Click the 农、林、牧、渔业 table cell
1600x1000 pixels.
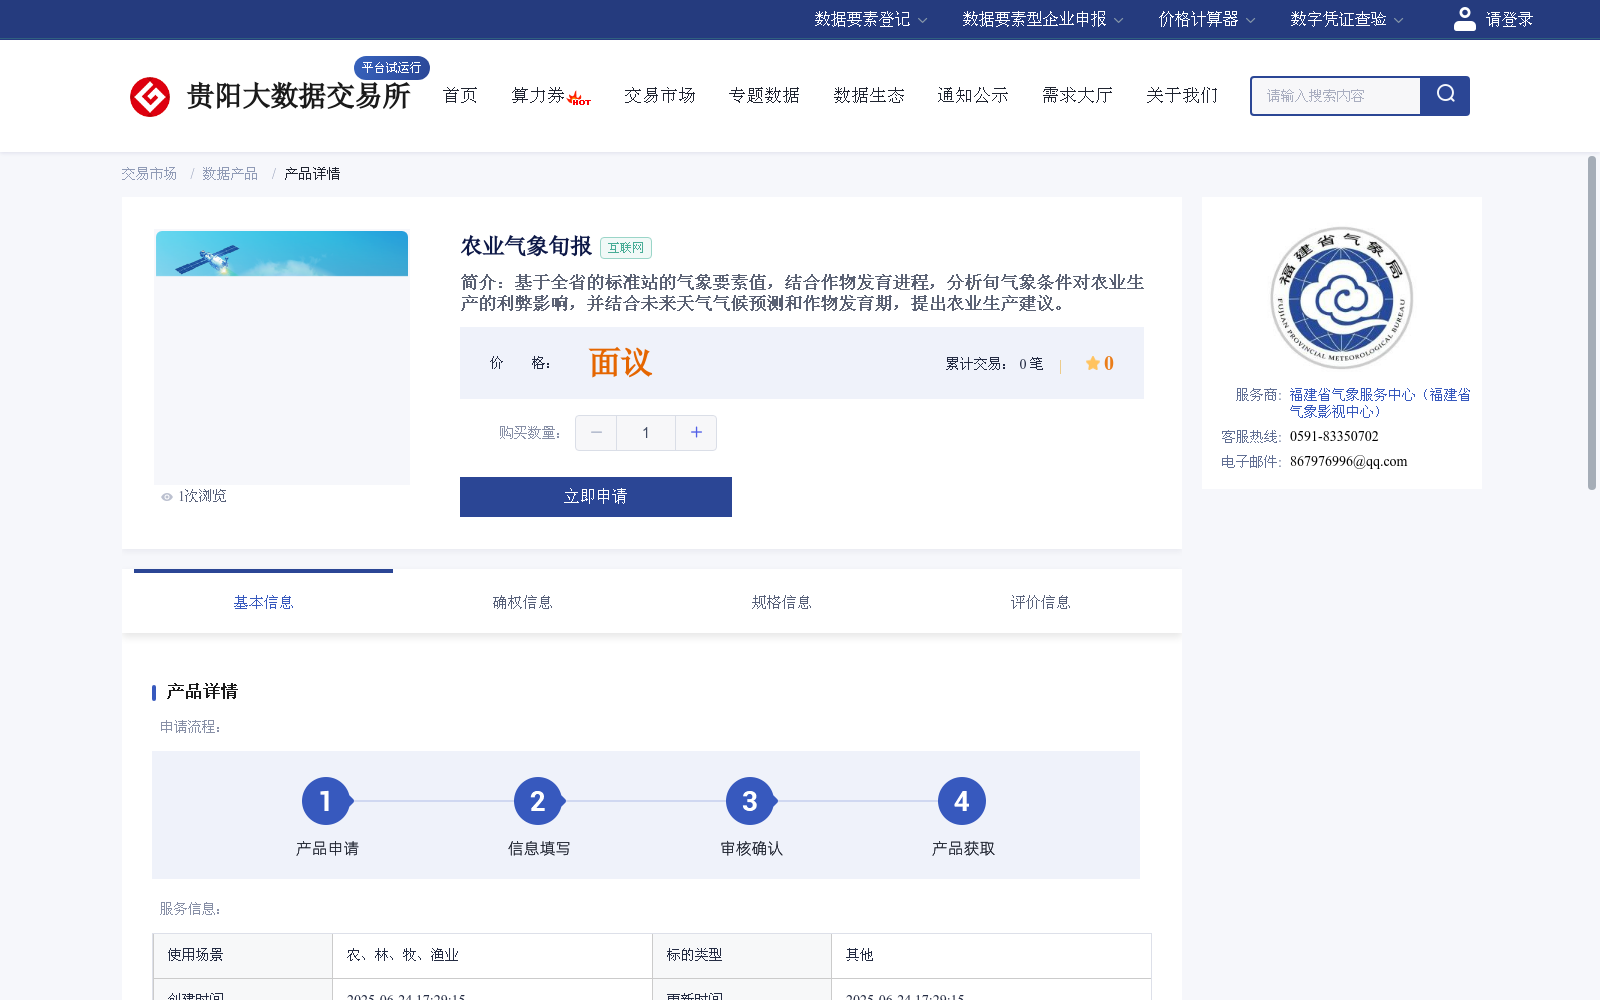[492, 956]
